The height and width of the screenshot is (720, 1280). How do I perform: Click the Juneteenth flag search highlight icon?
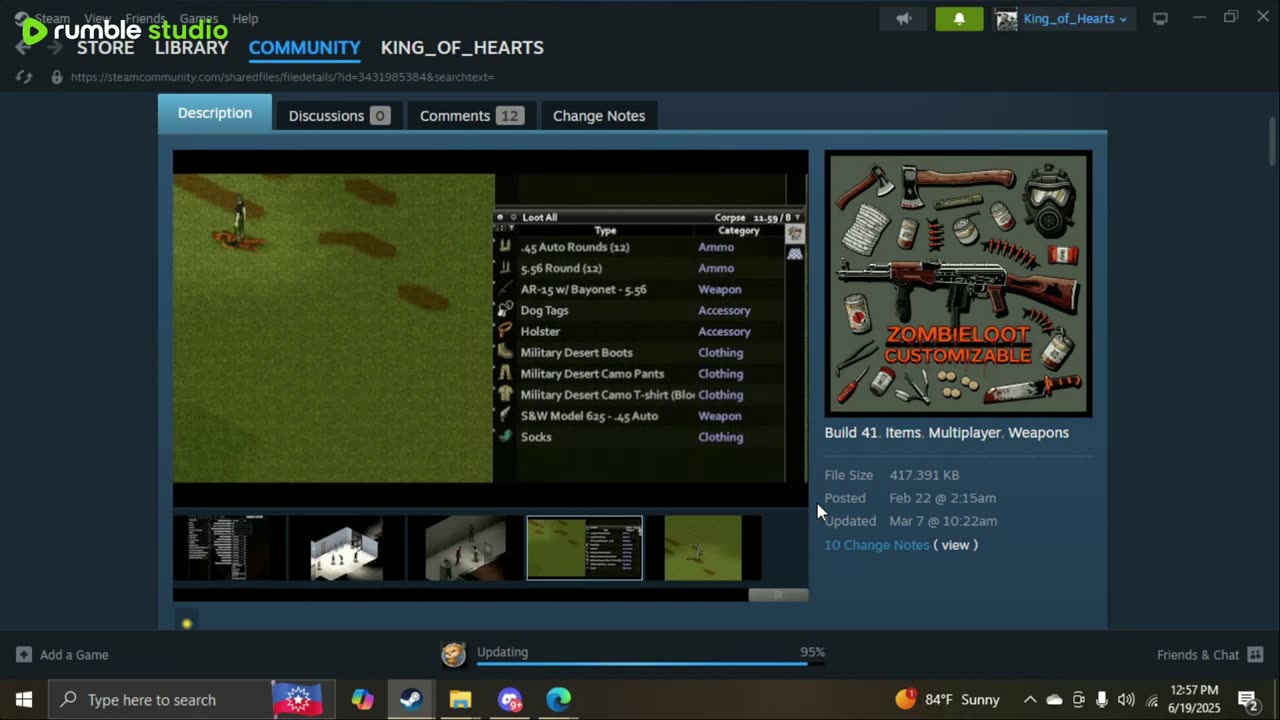tap(297, 699)
